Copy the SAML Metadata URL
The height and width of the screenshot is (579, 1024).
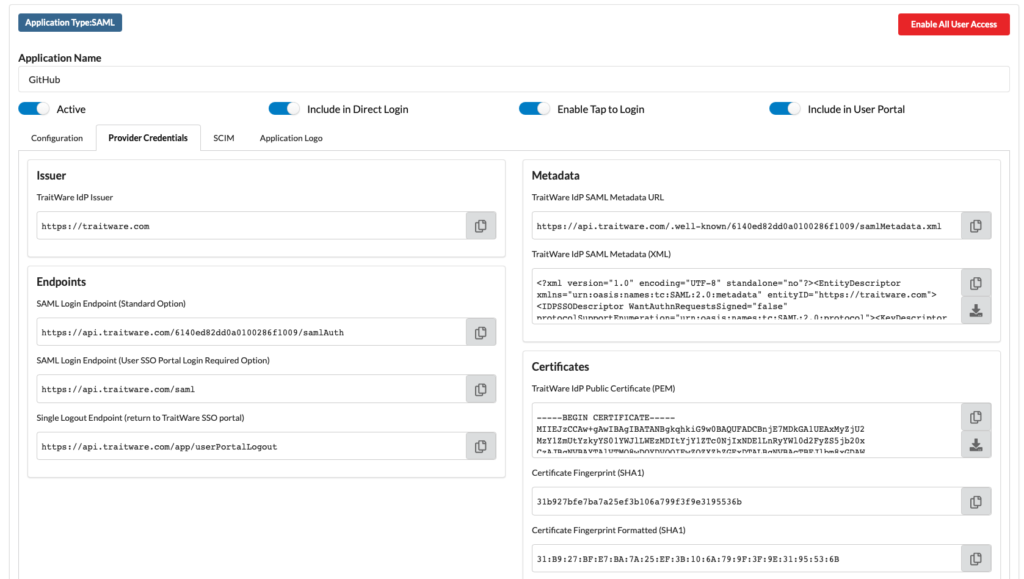click(976, 226)
